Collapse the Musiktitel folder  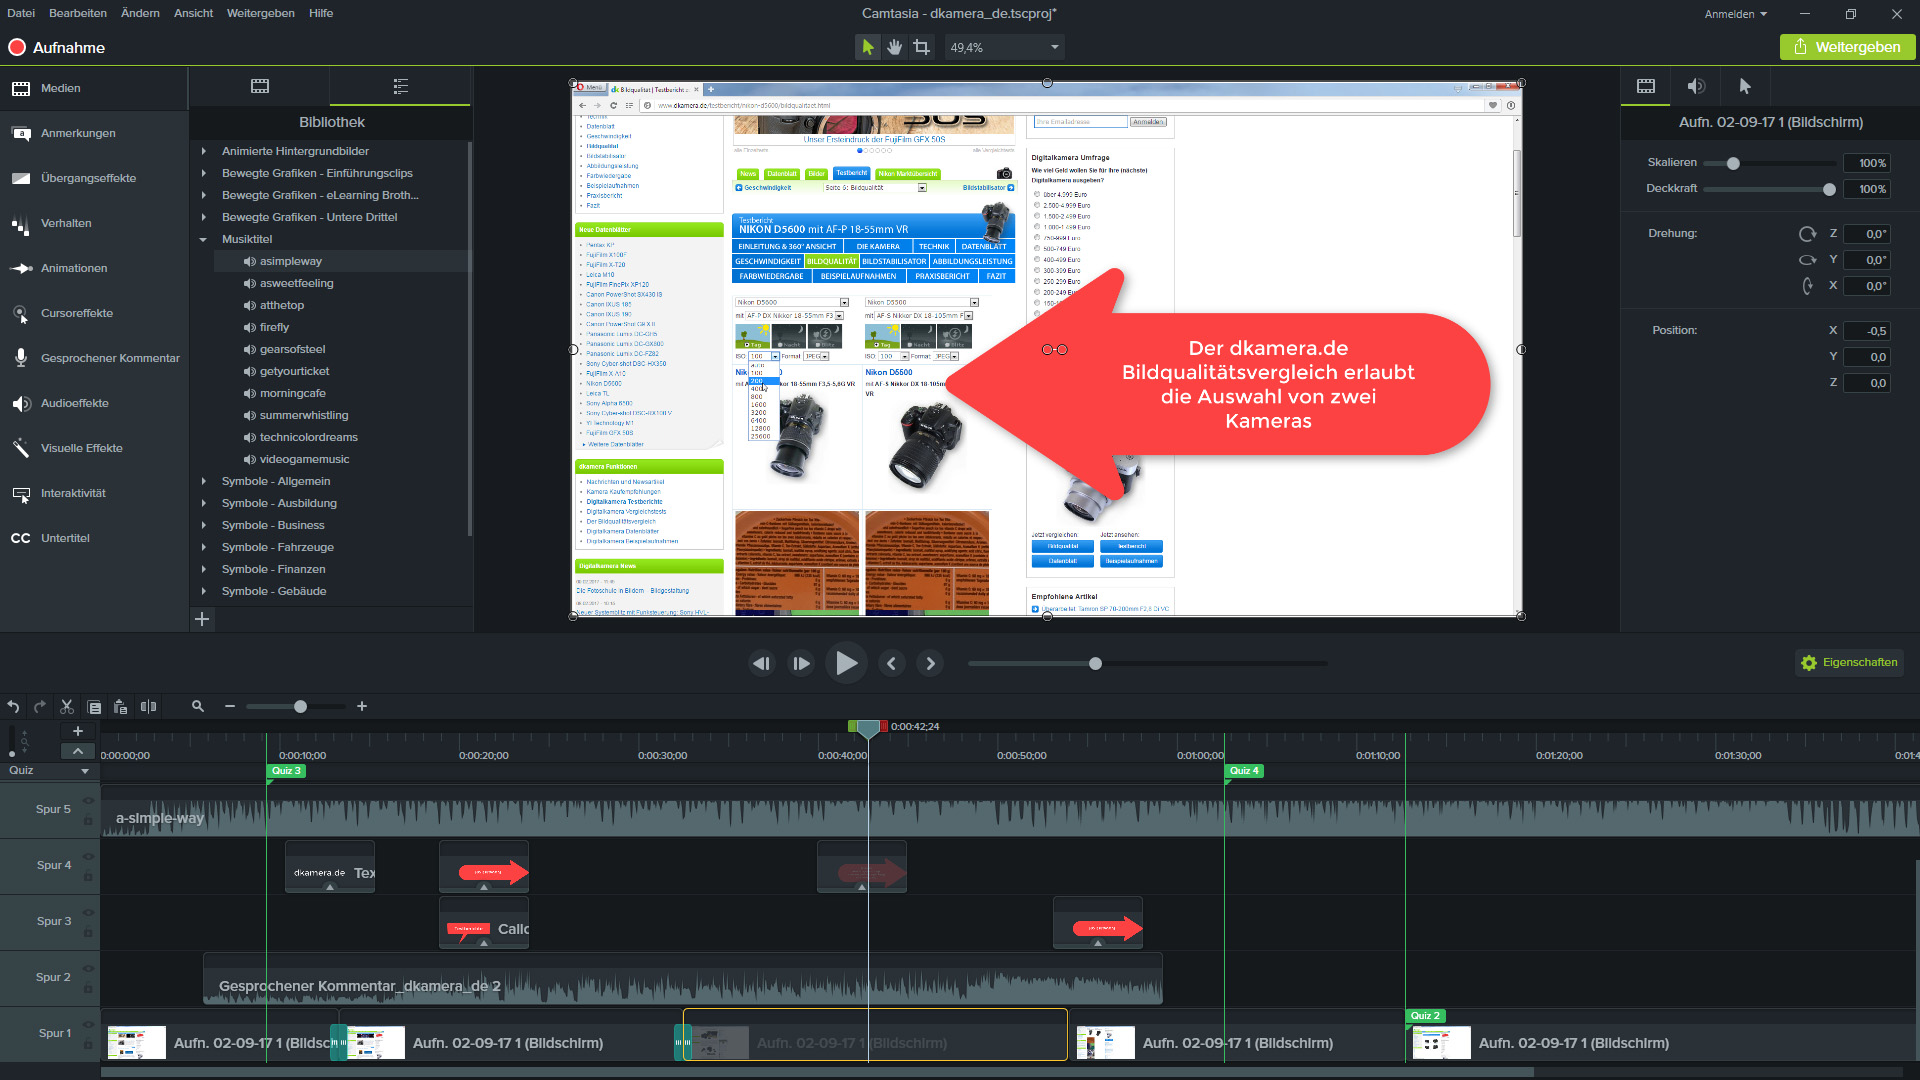tap(204, 240)
